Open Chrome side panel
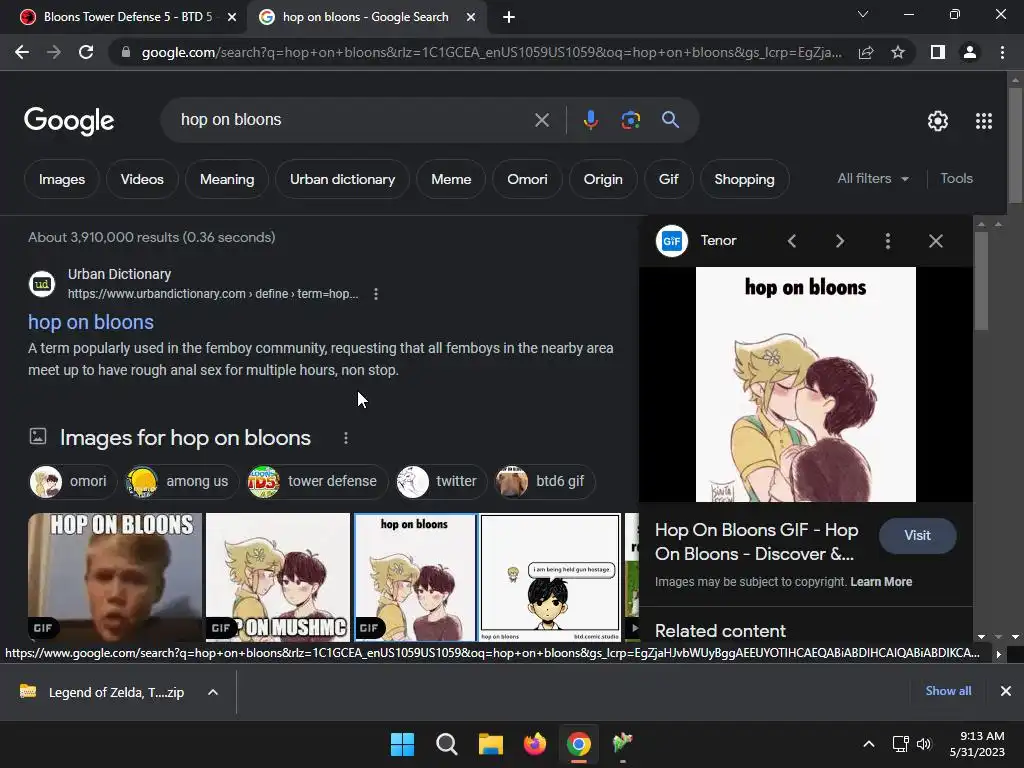This screenshot has width=1024, height=768. tap(938, 52)
